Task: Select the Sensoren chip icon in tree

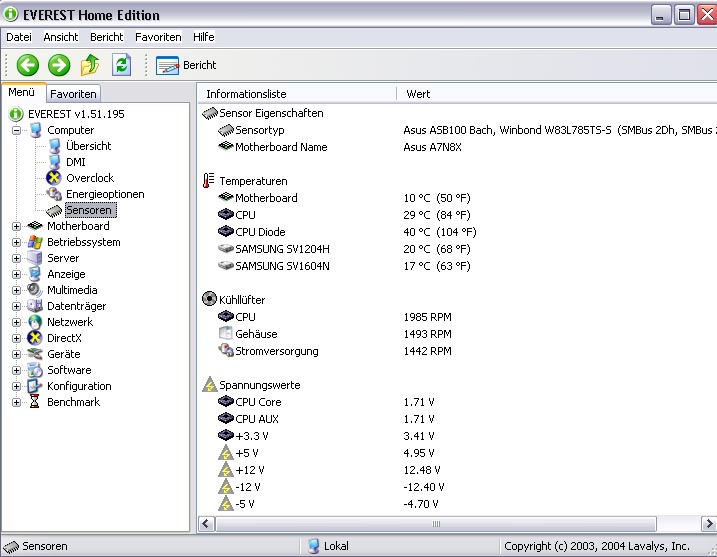Action: pyautogui.click(x=54, y=210)
